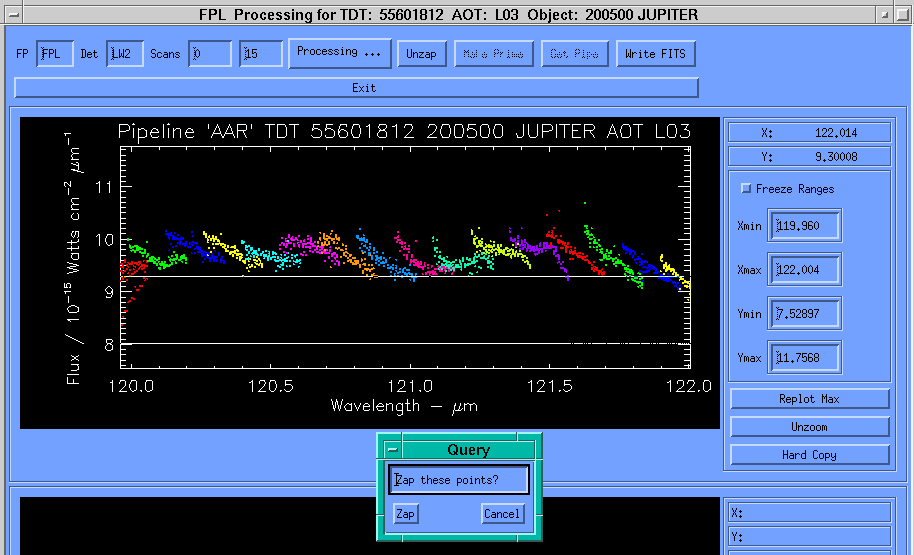Screen dimensions: 914x555
Task: Toggle the Freeze Ranges checkbox
Action: coord(746,189)
